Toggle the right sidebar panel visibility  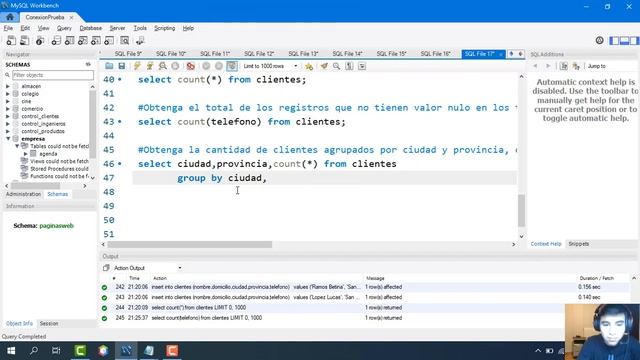(634, 40)
